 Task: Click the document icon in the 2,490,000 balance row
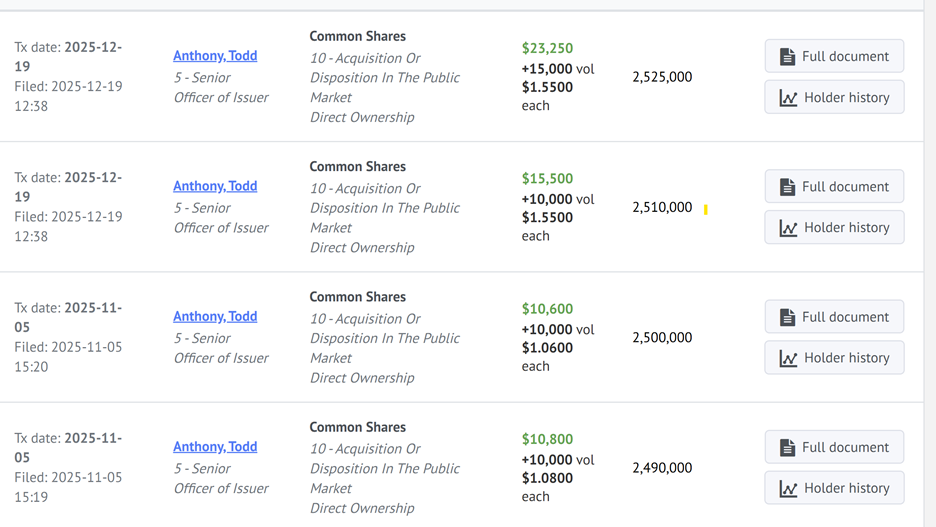point(787,448)
